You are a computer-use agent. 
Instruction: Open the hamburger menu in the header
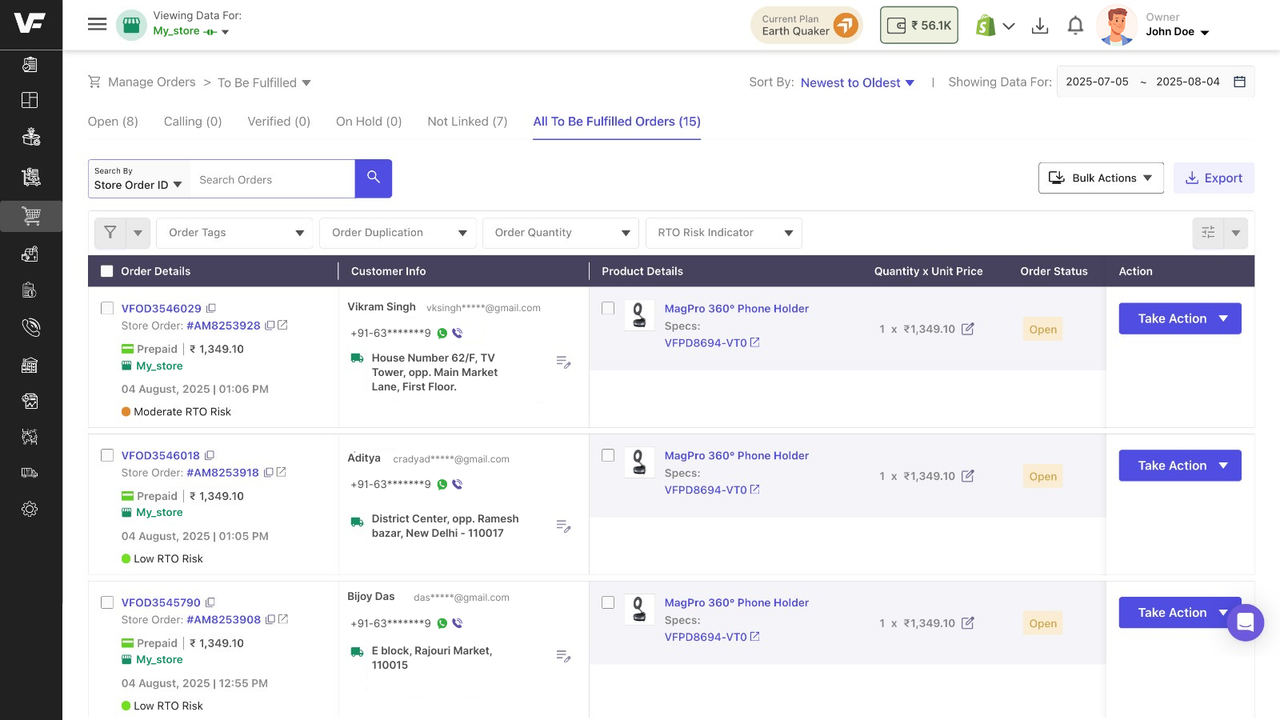coord(97,24)
